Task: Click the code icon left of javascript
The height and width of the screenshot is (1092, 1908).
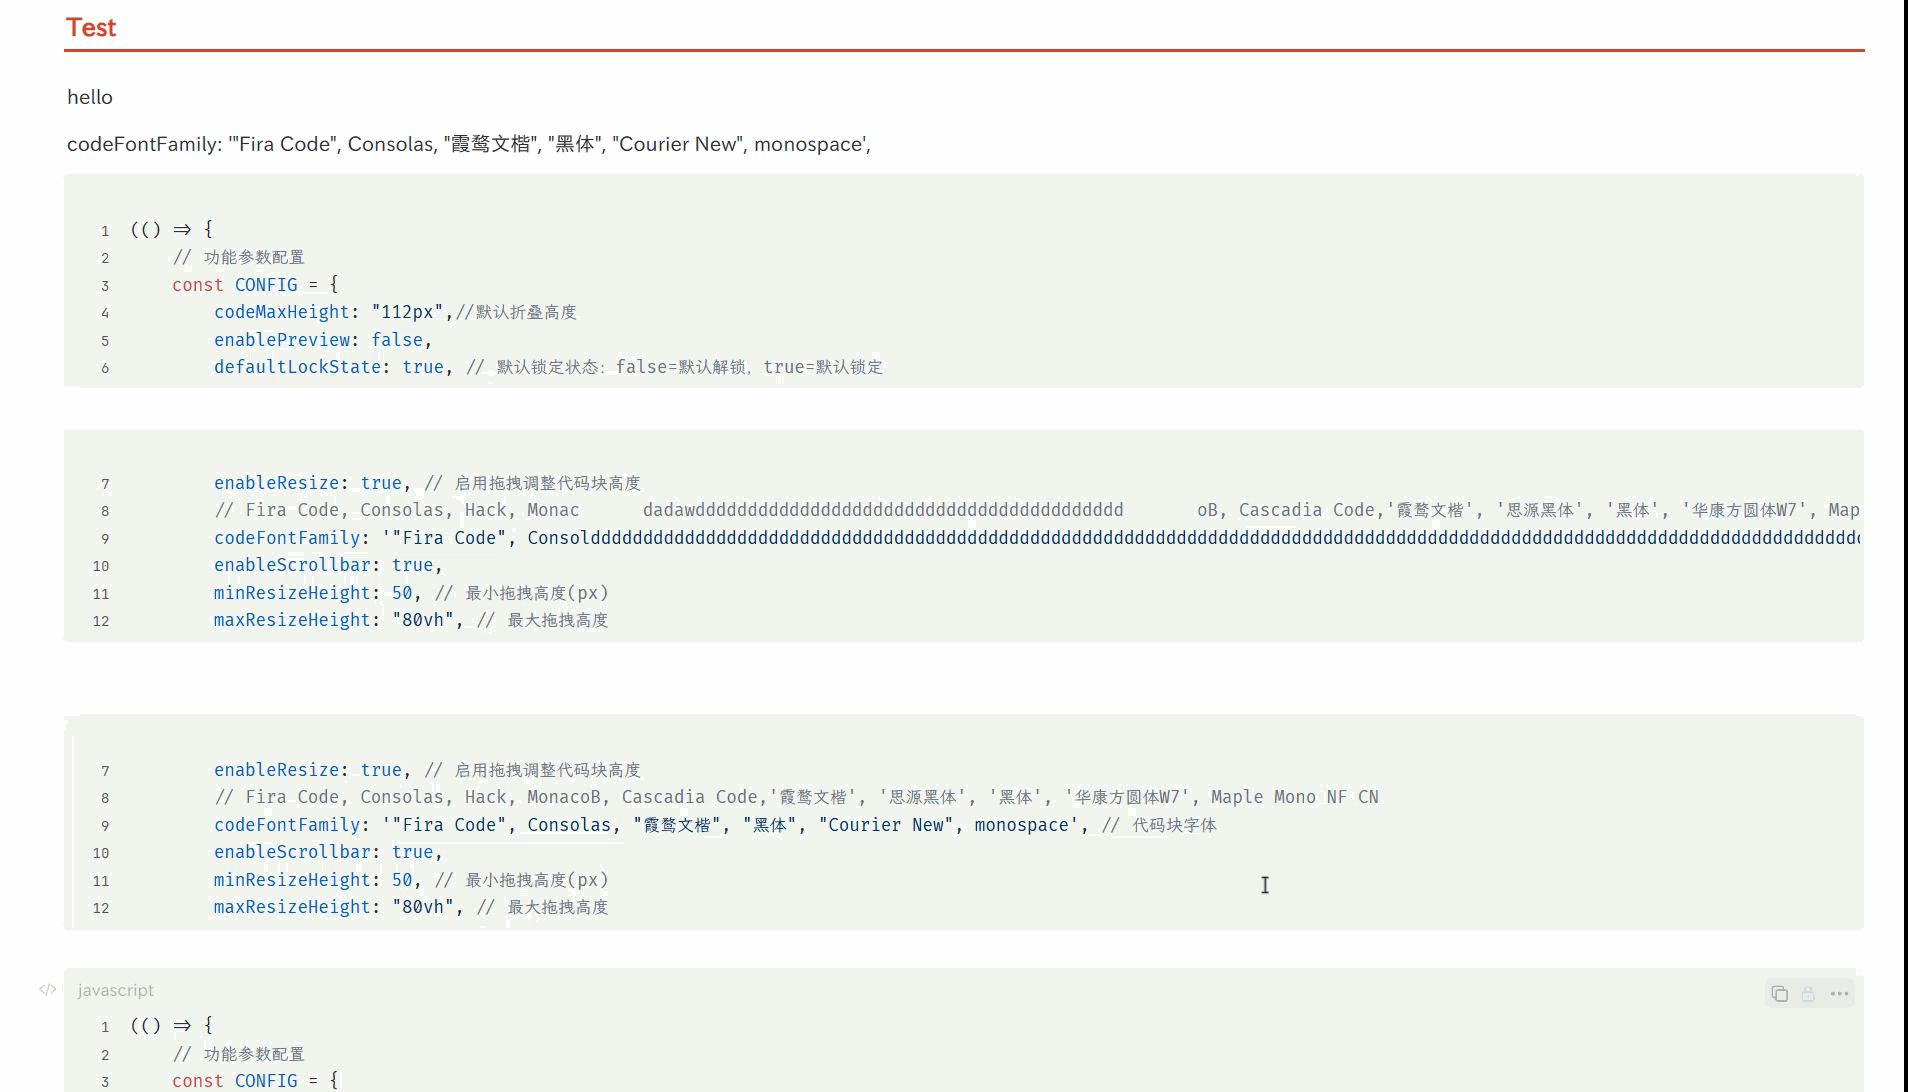Action: (48, 989)
